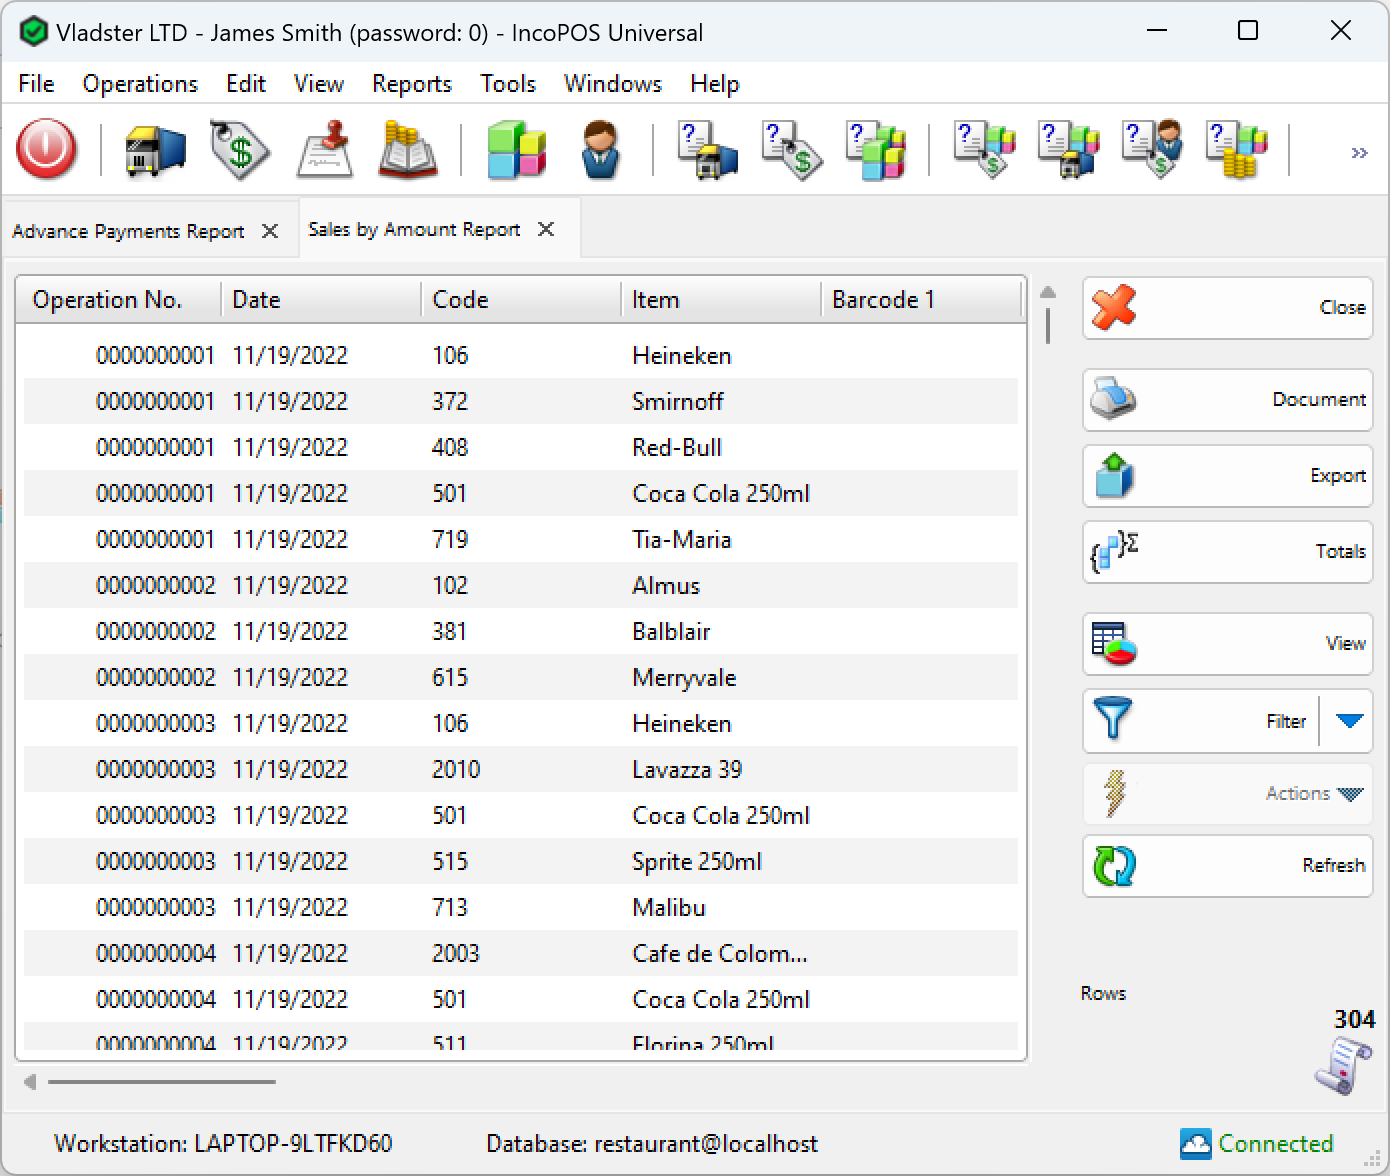Click the receipt scroll icon under Rows
This screenshot has width=1390, height=1176.
tap(1343, 1066)
